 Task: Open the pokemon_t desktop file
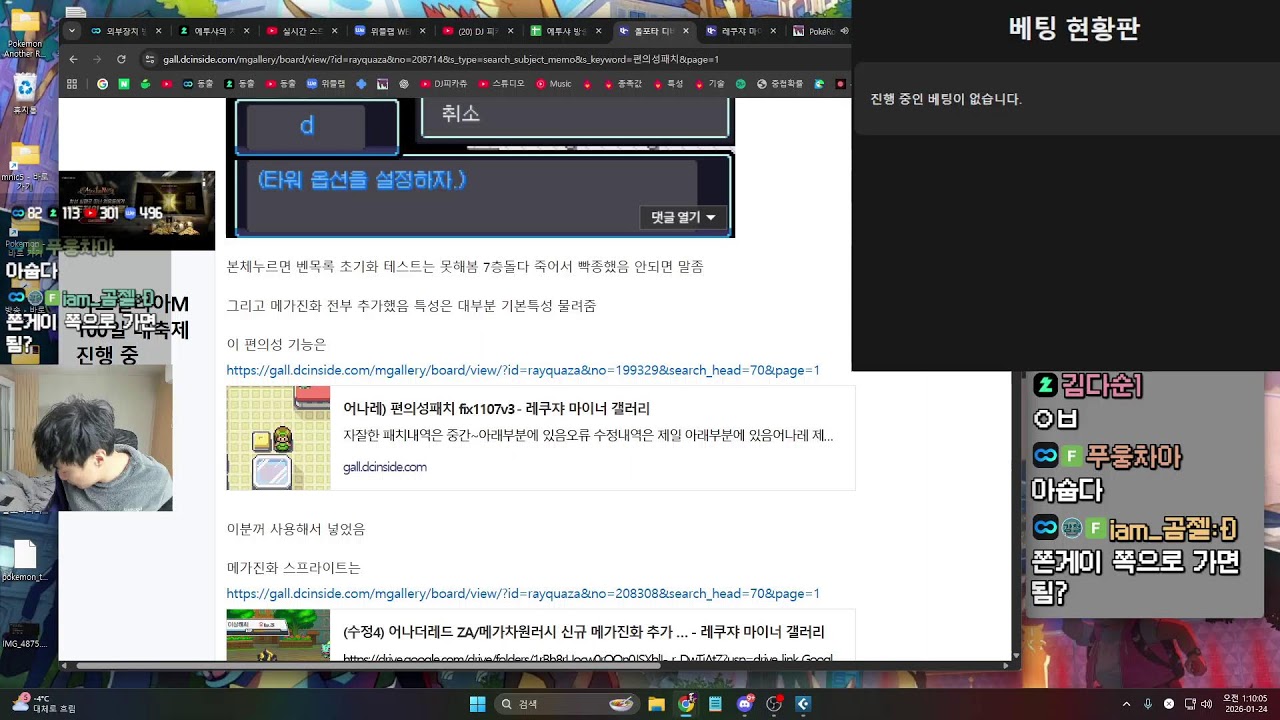[x=24, y=560]
